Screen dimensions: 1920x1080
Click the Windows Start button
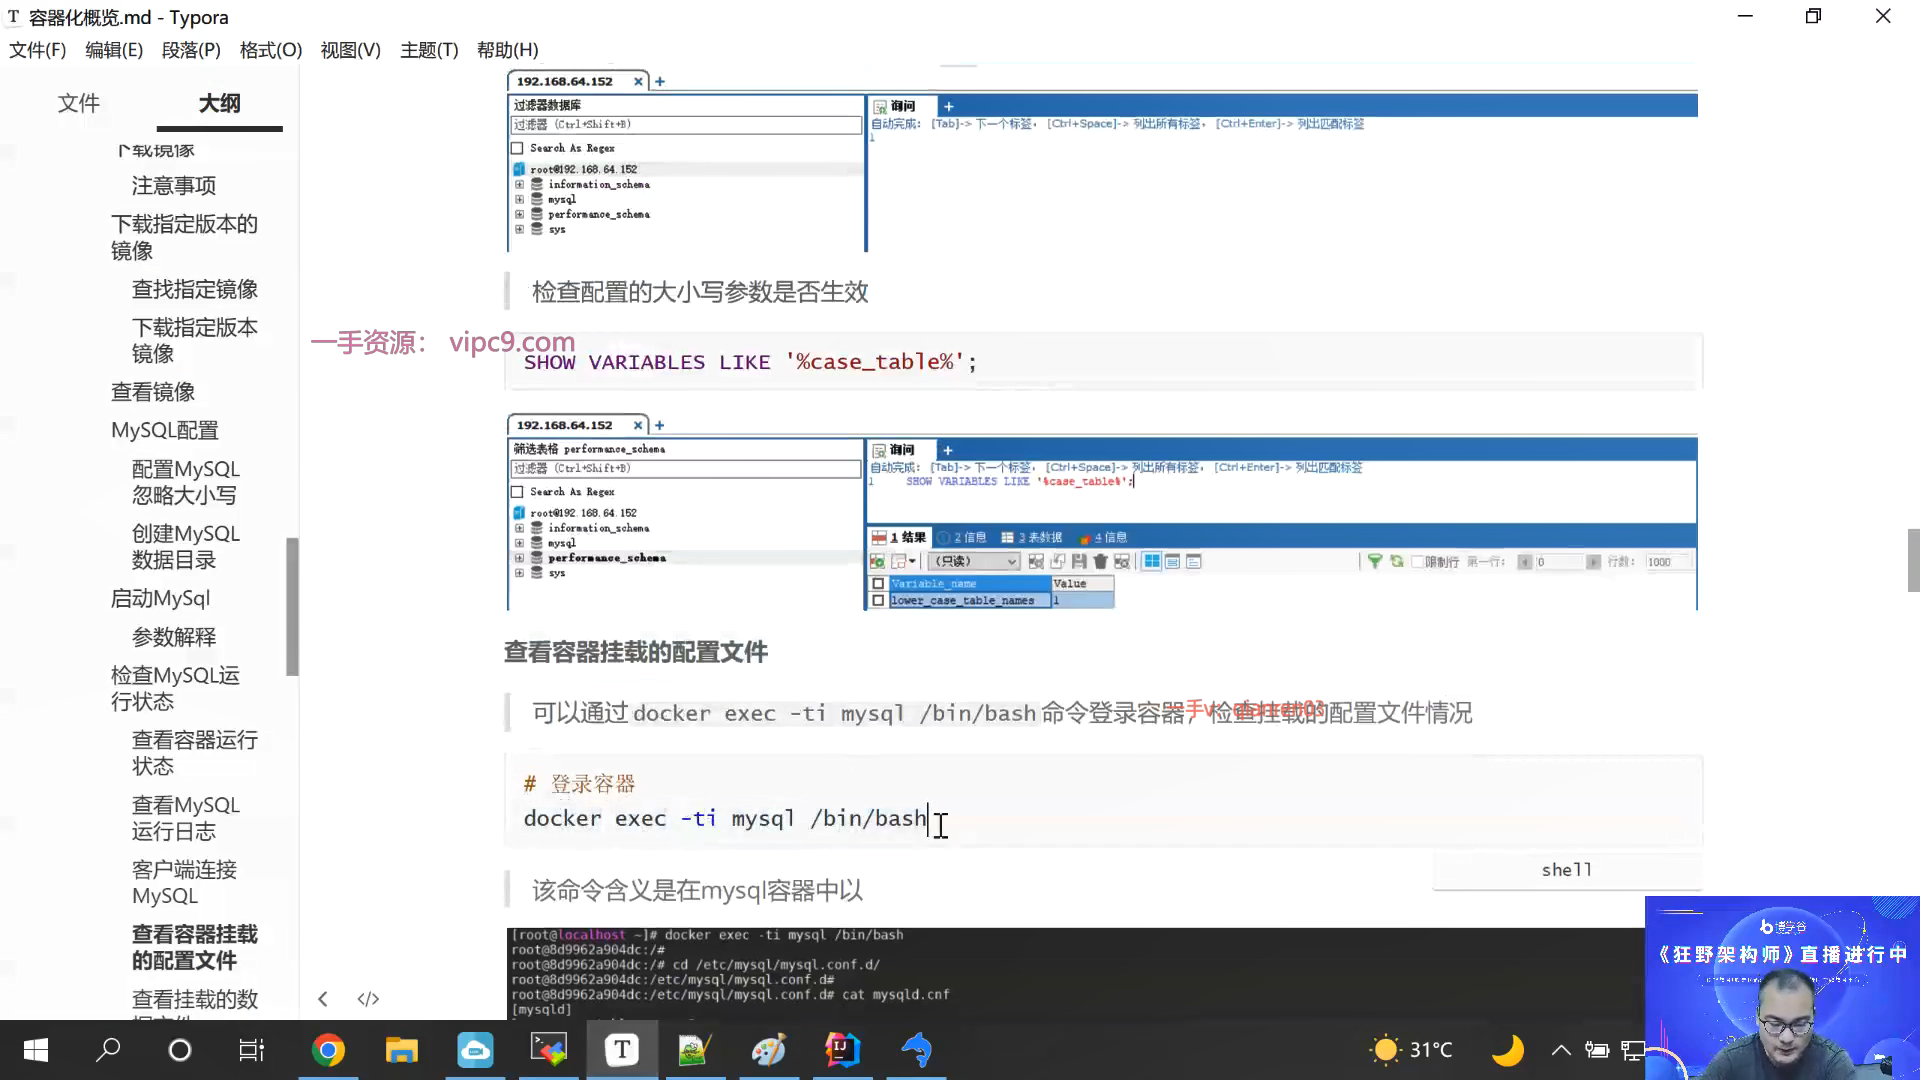(x=36, y=1050)
